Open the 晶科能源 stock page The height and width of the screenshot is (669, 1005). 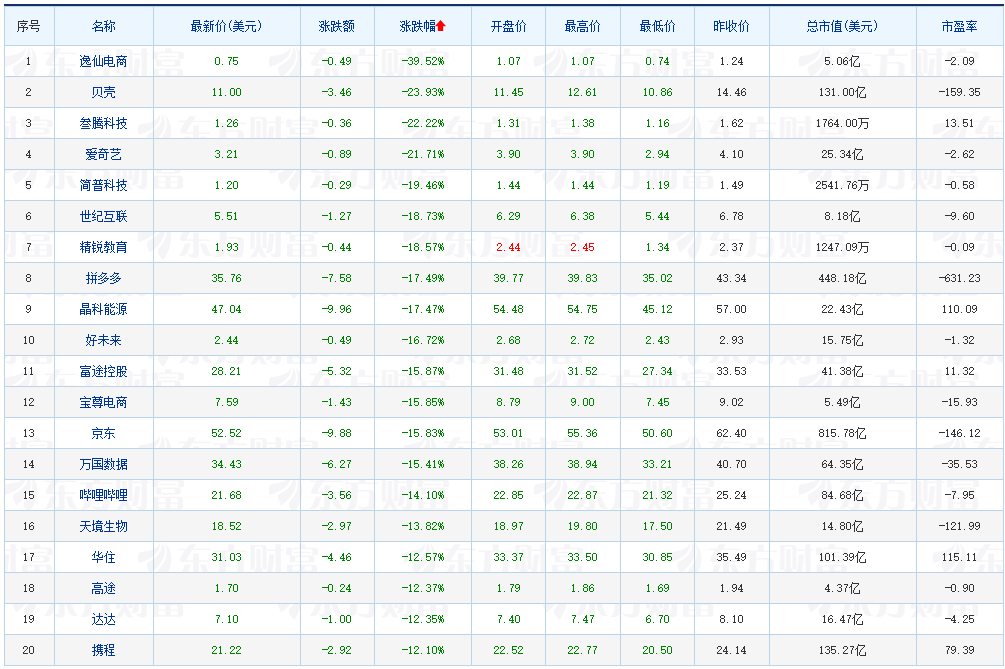(104, 309)
